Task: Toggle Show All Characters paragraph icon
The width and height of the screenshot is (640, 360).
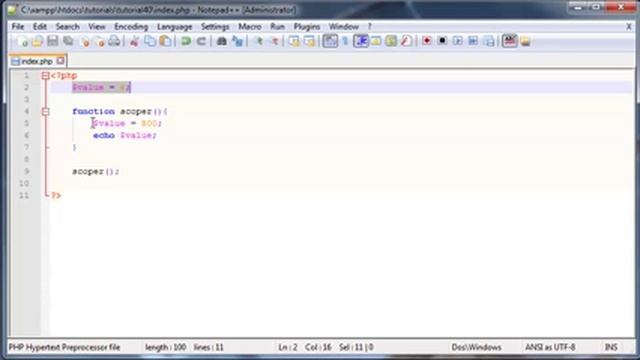Action: click(345, 41)
